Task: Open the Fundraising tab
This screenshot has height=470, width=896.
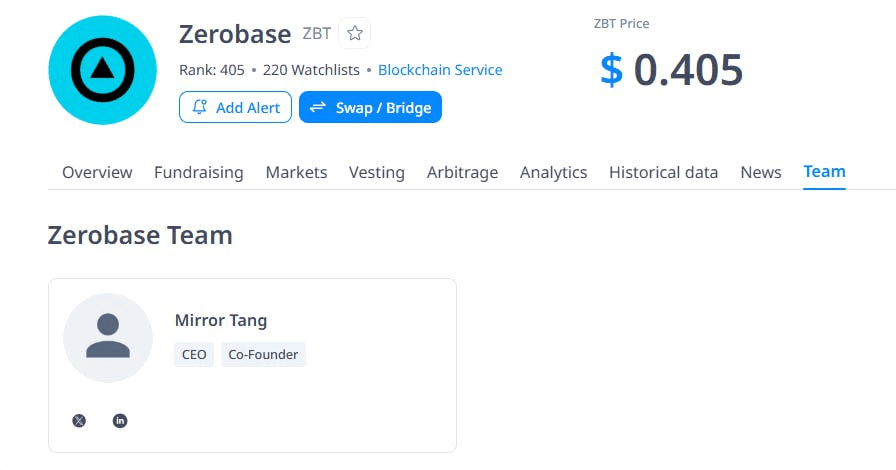Action: point(199,172)
